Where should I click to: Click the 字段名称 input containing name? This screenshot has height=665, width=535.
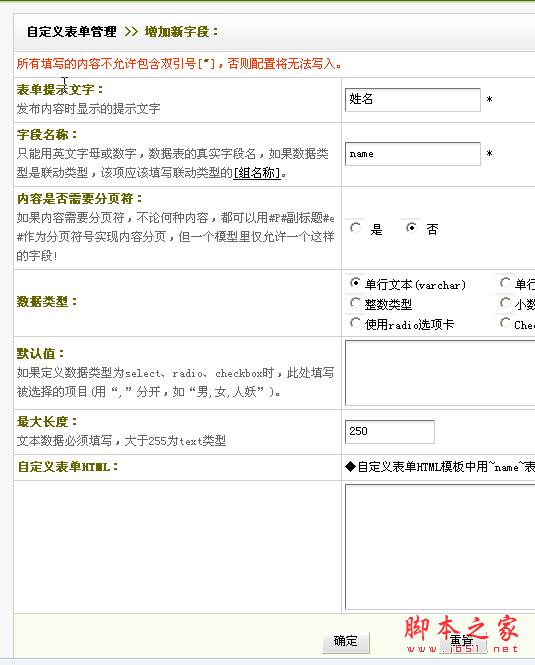tap(412, 154)
